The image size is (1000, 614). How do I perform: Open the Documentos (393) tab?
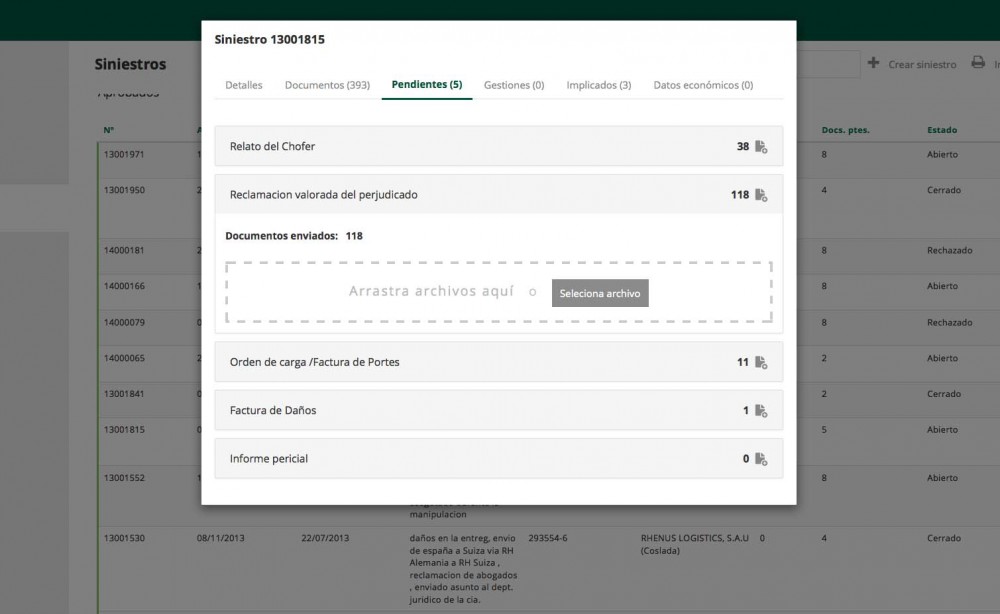point(327,86)
